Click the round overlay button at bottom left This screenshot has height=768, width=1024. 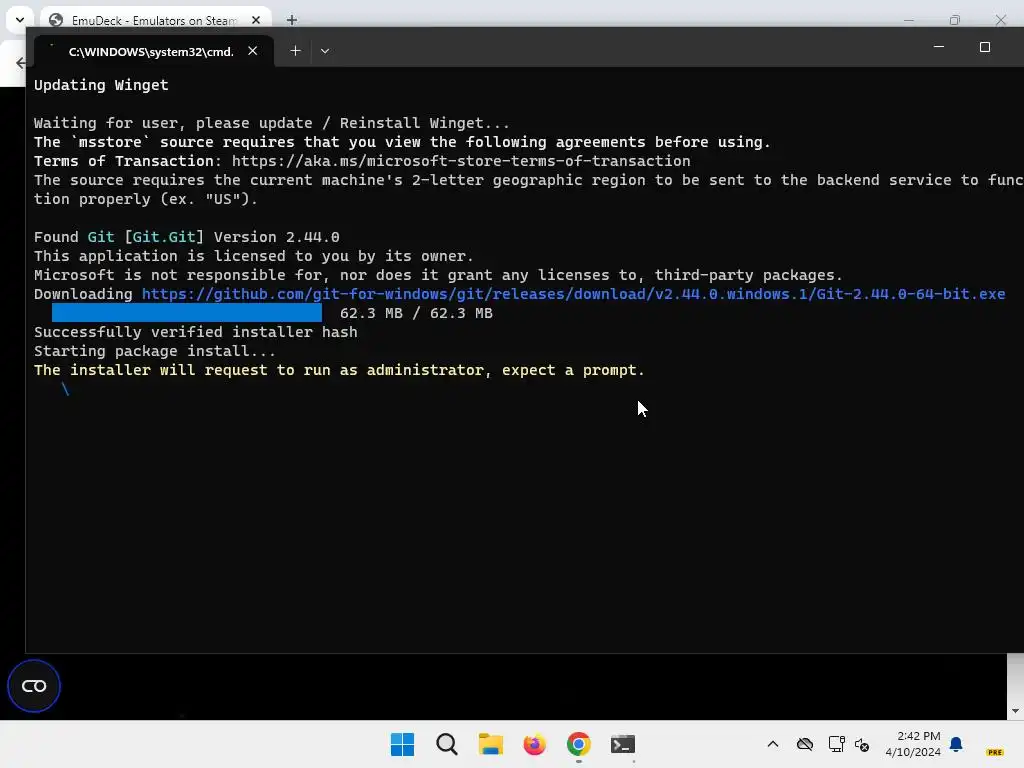click(x=34, y=686)
